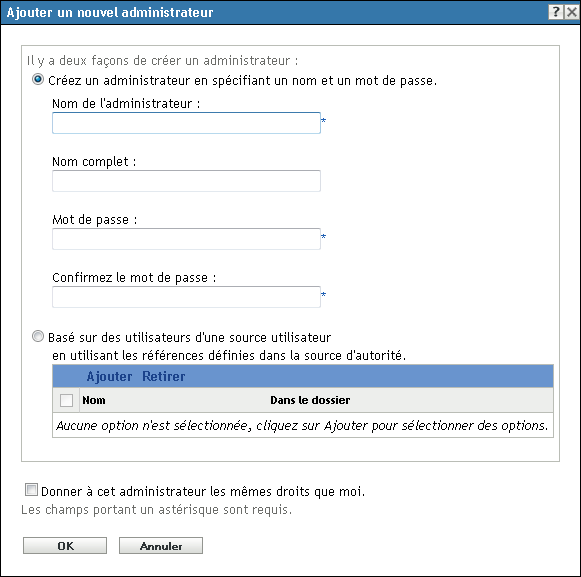
Task: Click into the Nom complet field
Action: click(x=186, y=181)
